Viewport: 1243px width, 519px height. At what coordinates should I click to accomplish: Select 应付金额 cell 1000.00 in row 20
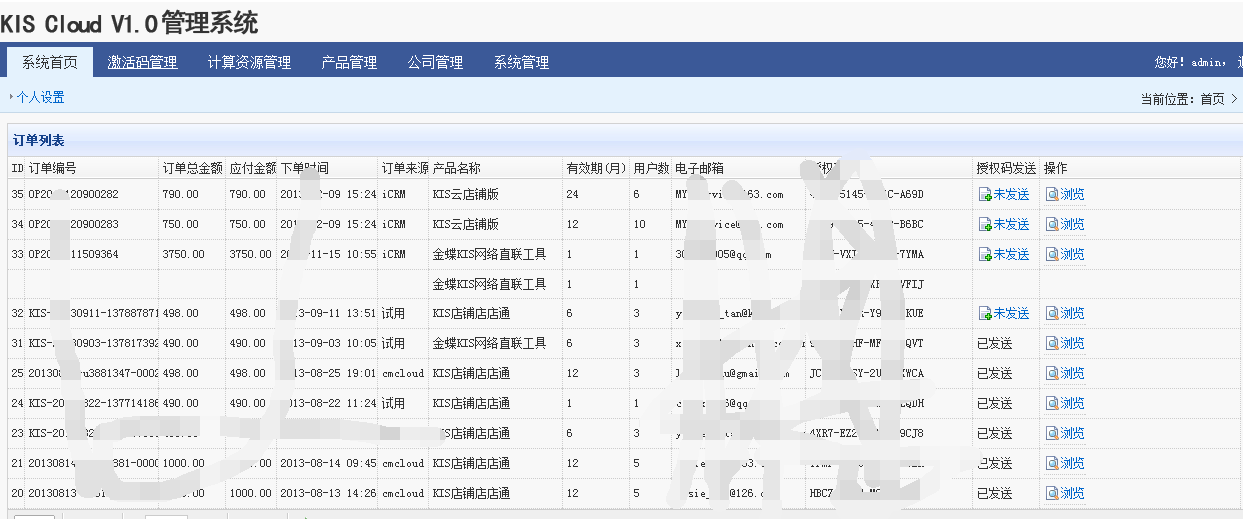tap(250, 494)
